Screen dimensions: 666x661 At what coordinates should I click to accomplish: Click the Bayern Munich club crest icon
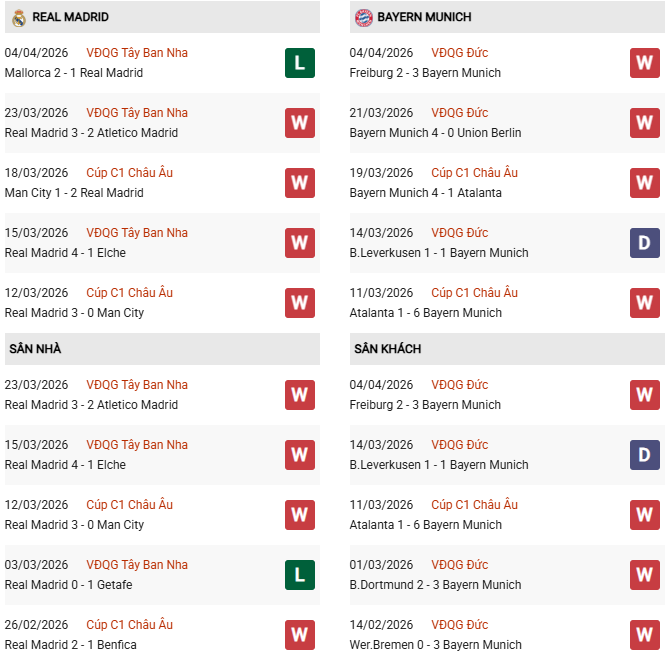coord(363,17)
